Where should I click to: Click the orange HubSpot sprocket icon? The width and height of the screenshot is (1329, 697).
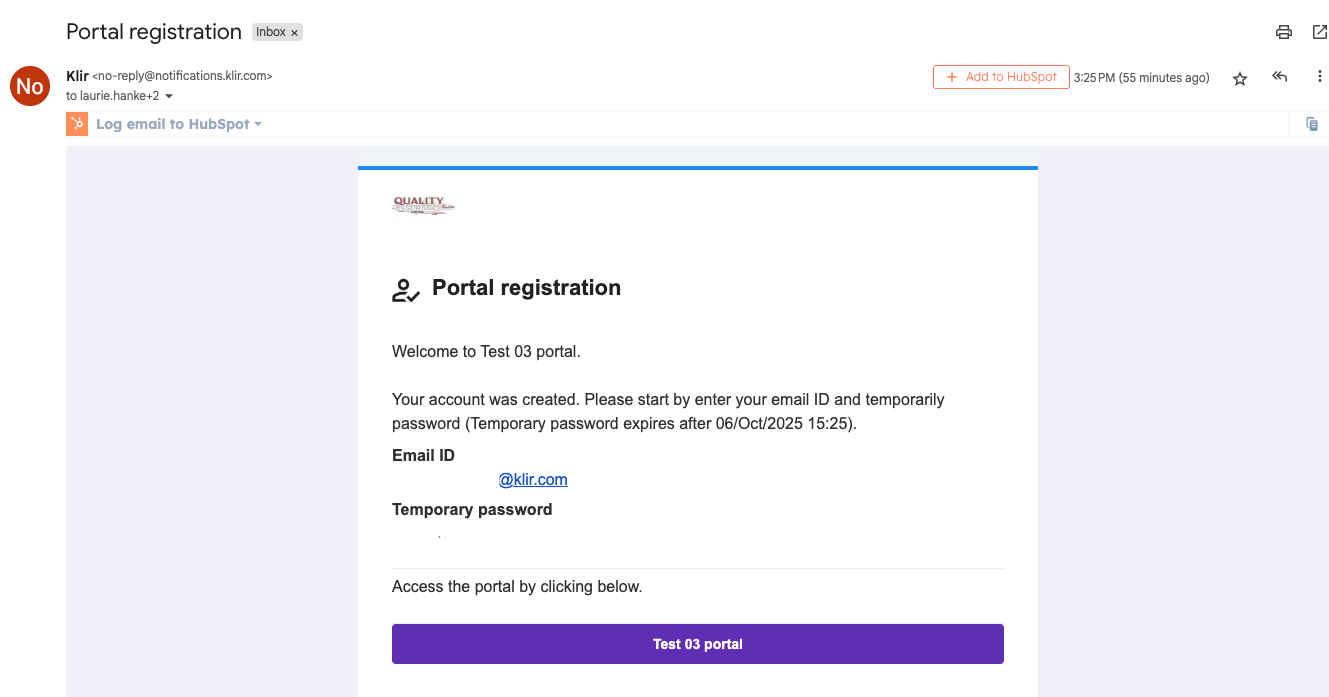[76, 123]
